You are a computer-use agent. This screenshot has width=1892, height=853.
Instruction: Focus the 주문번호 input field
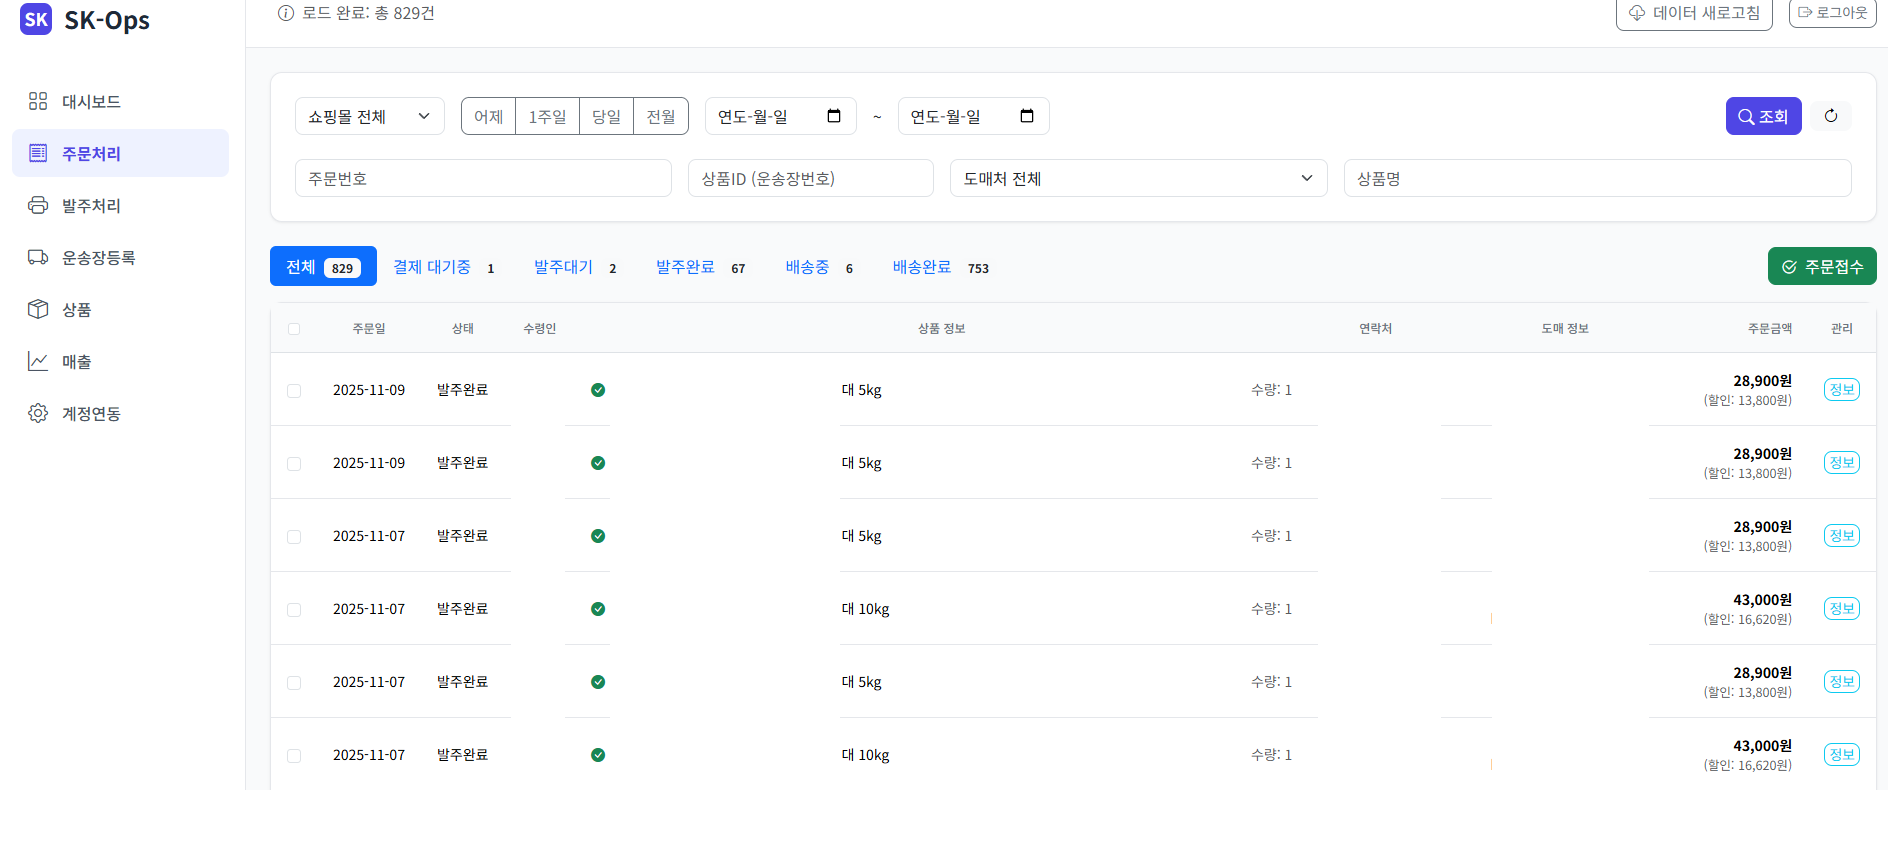click(x=483, y=178)
